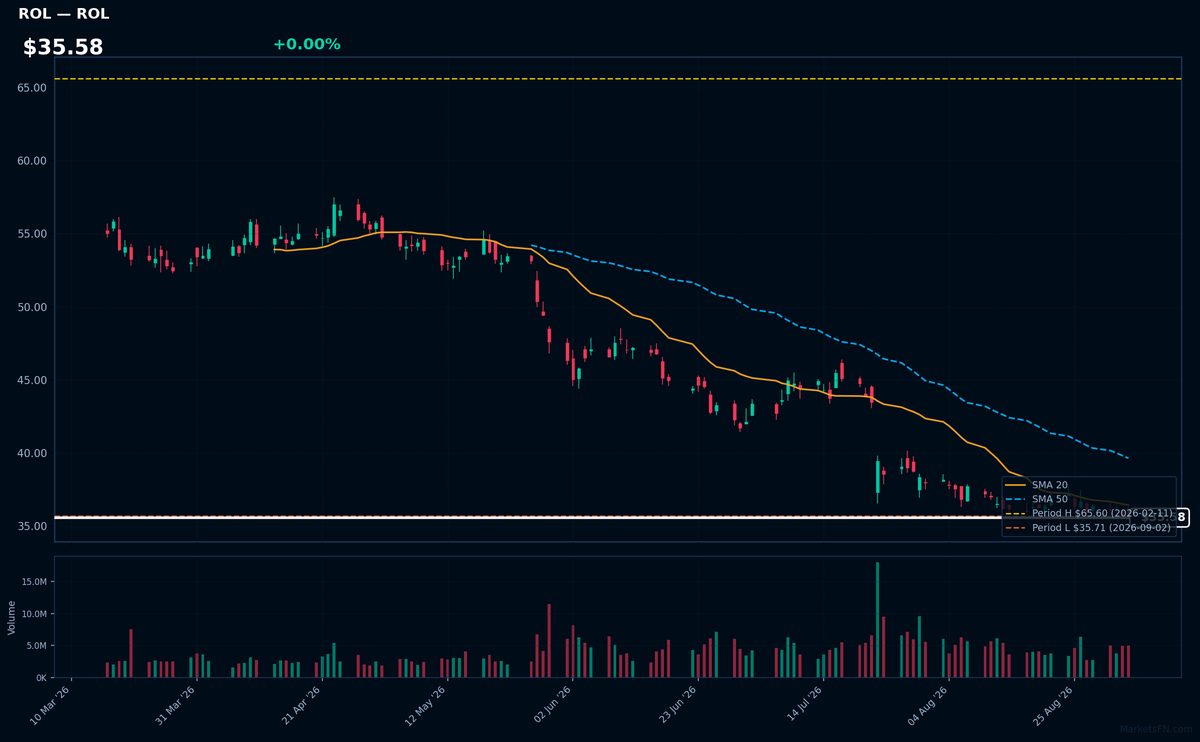
Task: Click the 35.00 price axis label
Action: tap(33, 526)
